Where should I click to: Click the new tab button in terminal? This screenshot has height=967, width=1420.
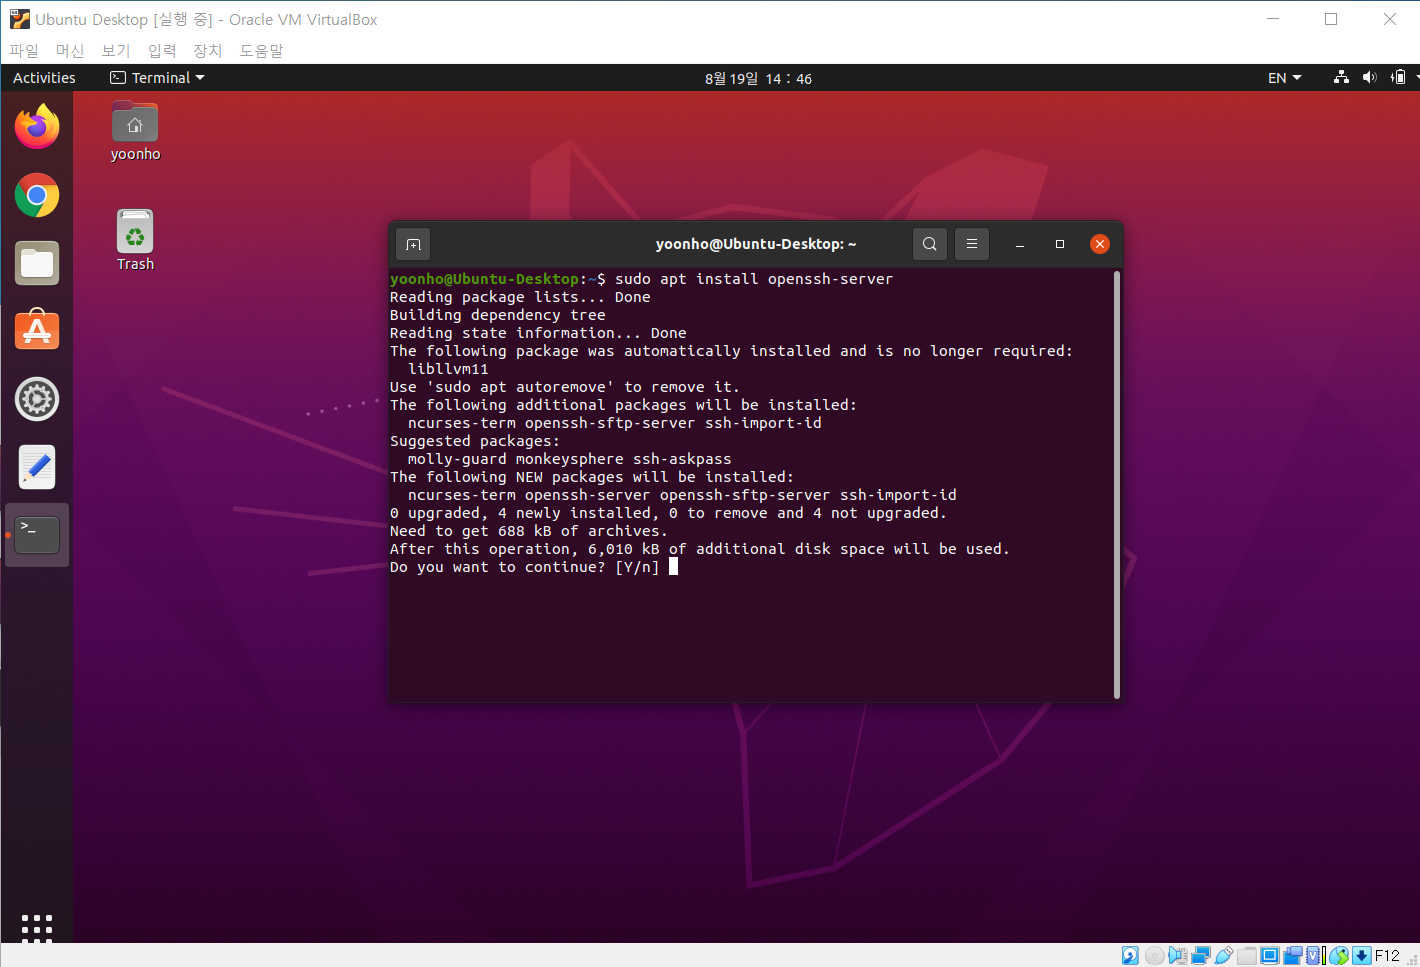pos(413,244)
